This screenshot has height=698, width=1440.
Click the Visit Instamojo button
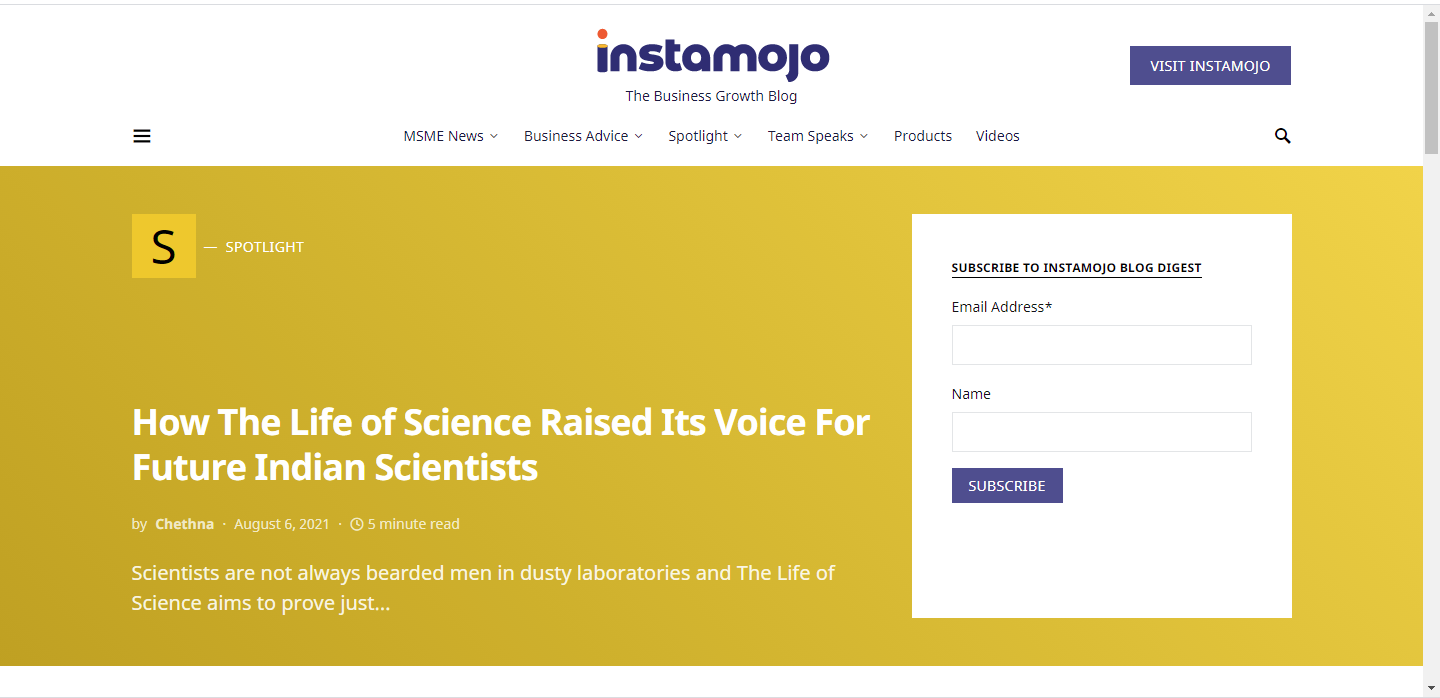(x=1210, y=66)
